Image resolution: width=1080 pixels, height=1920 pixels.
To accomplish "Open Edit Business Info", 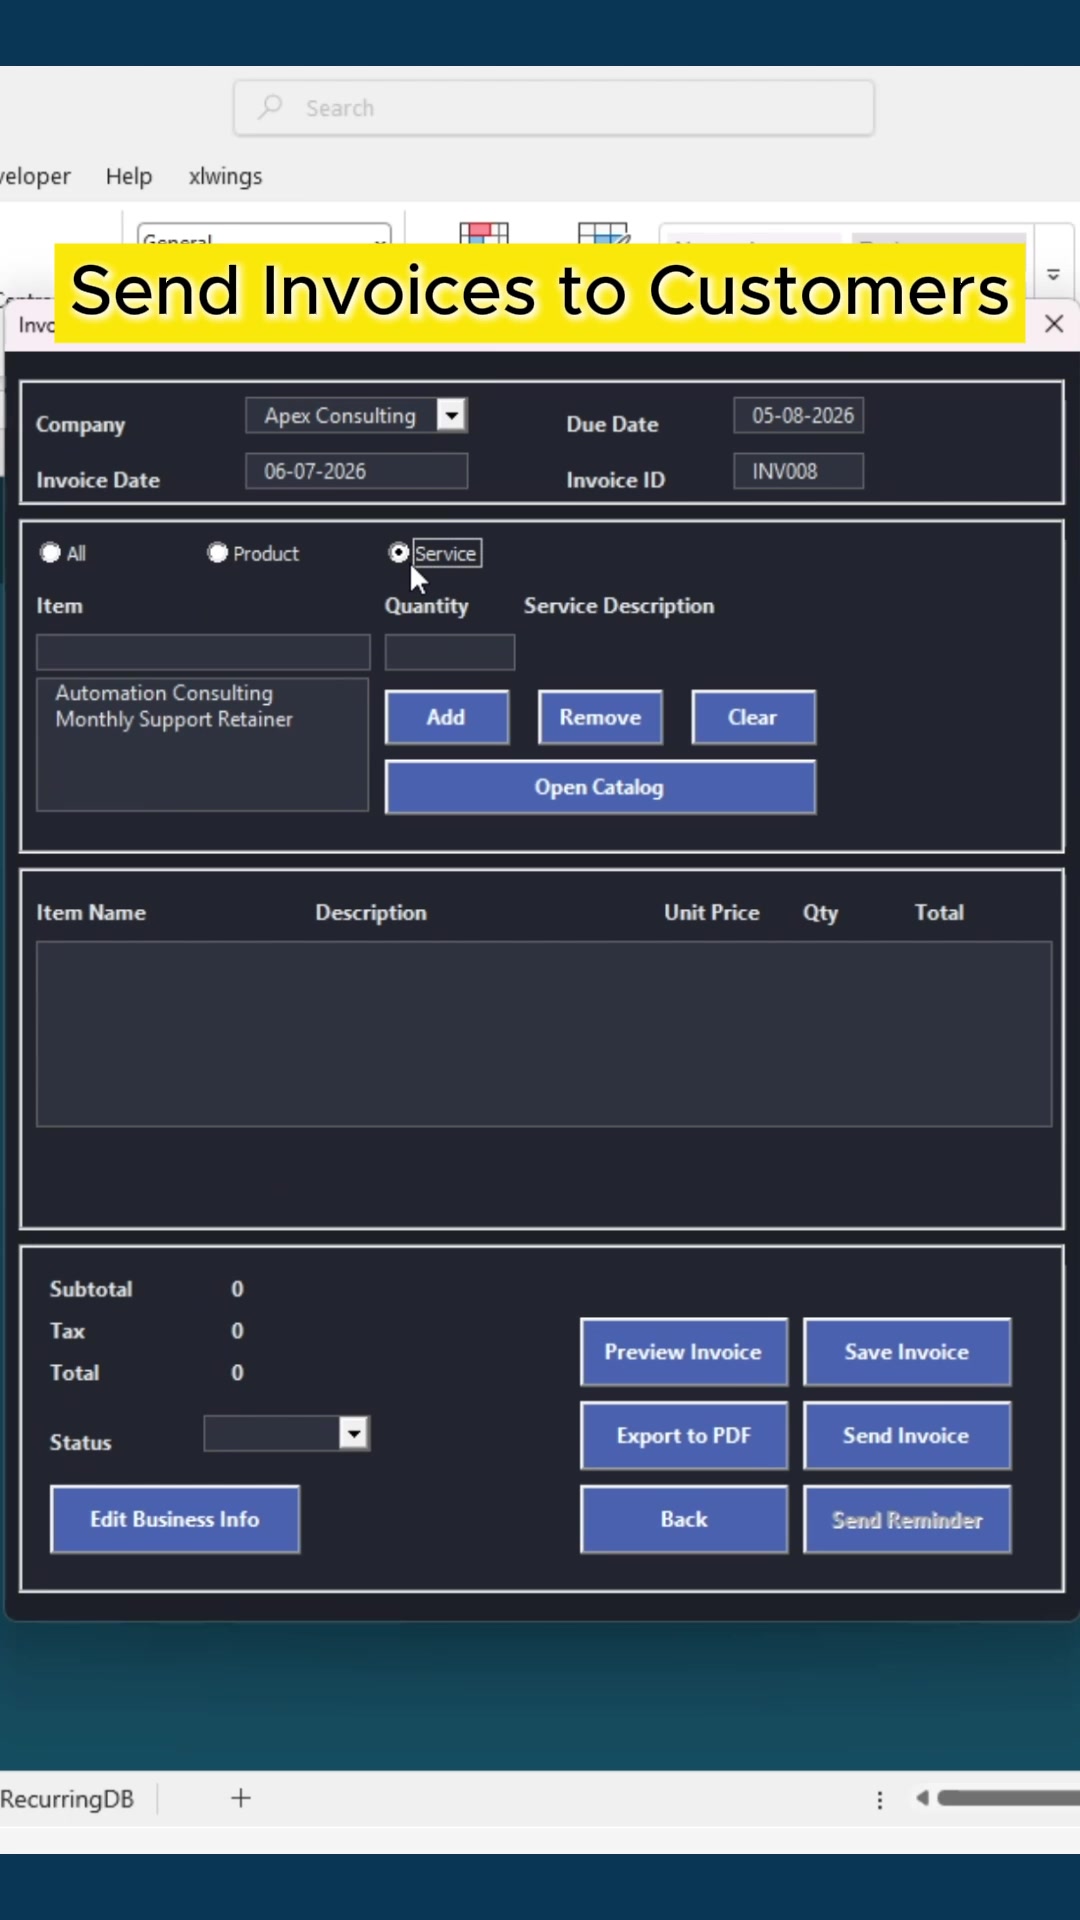I will click(x=175, y=1519).
